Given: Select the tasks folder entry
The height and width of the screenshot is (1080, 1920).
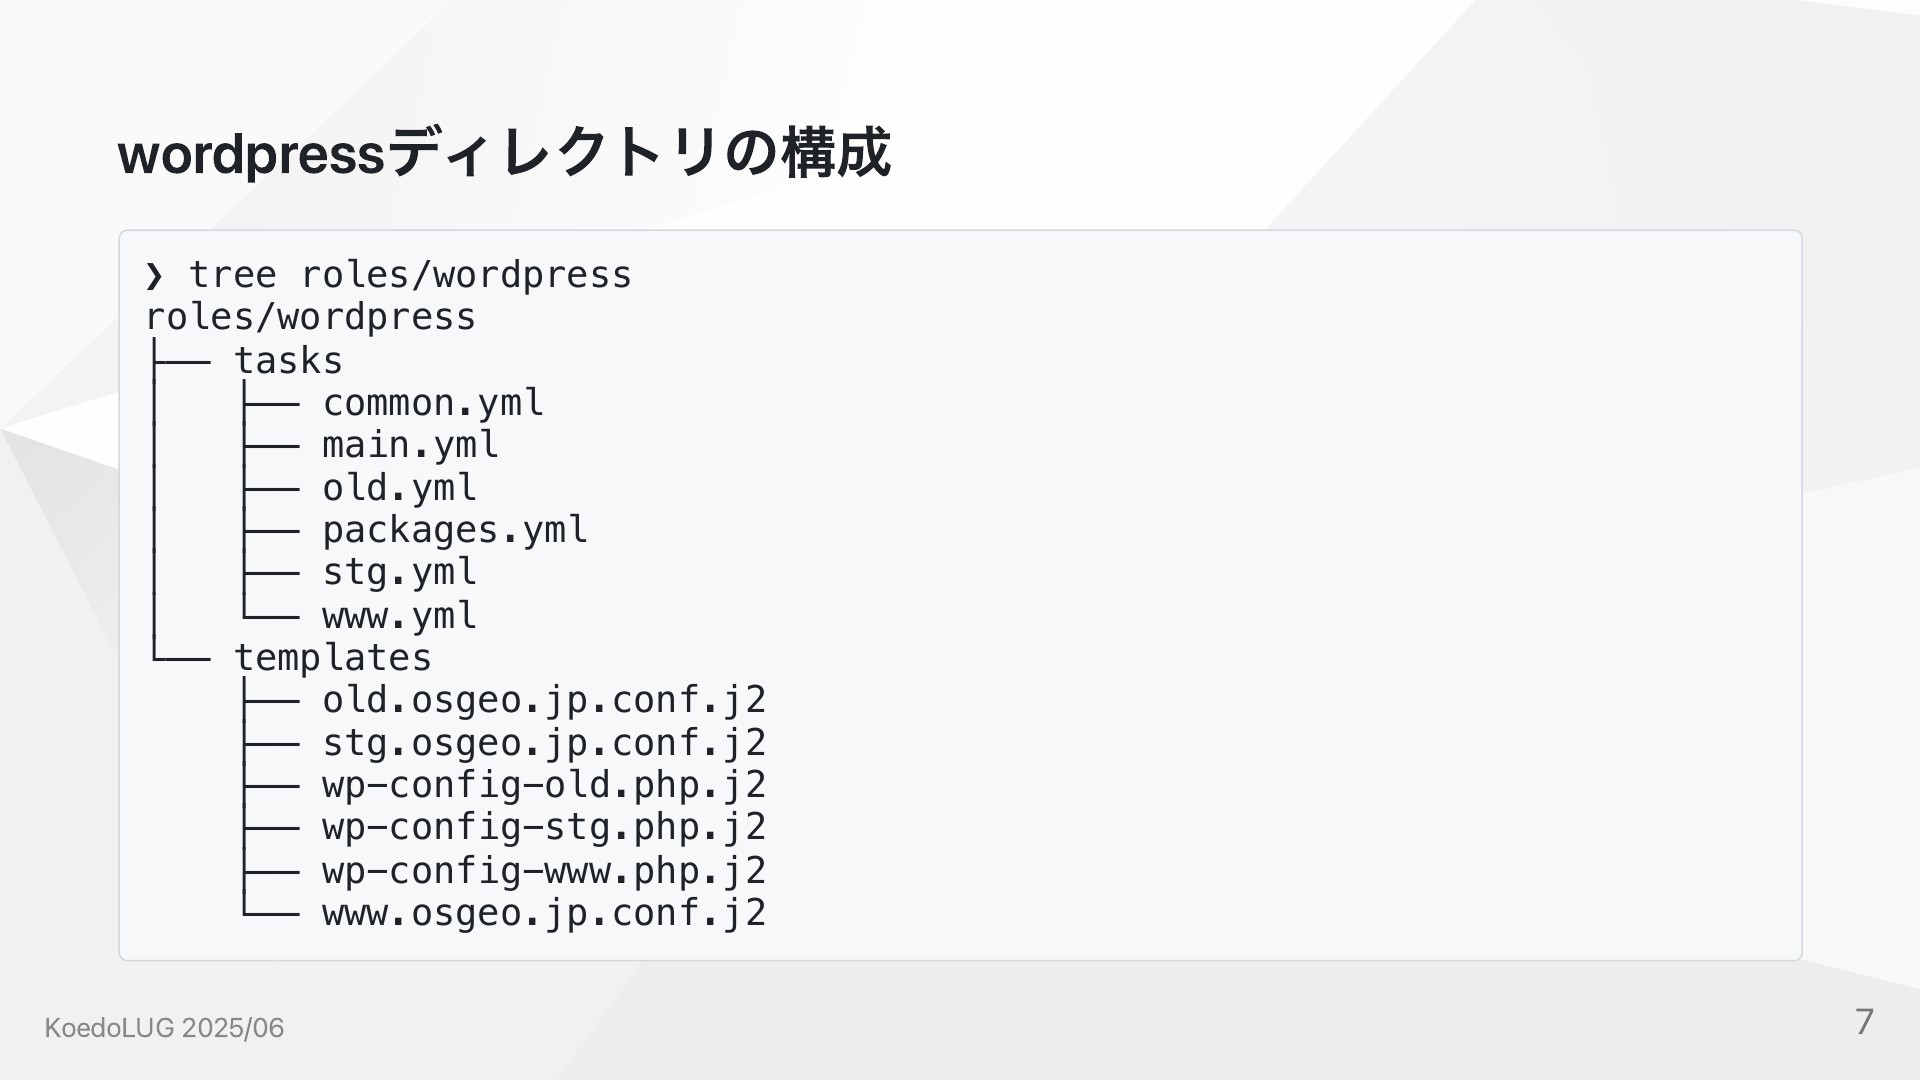Looking at the screenshot, I should pos(288,360).
